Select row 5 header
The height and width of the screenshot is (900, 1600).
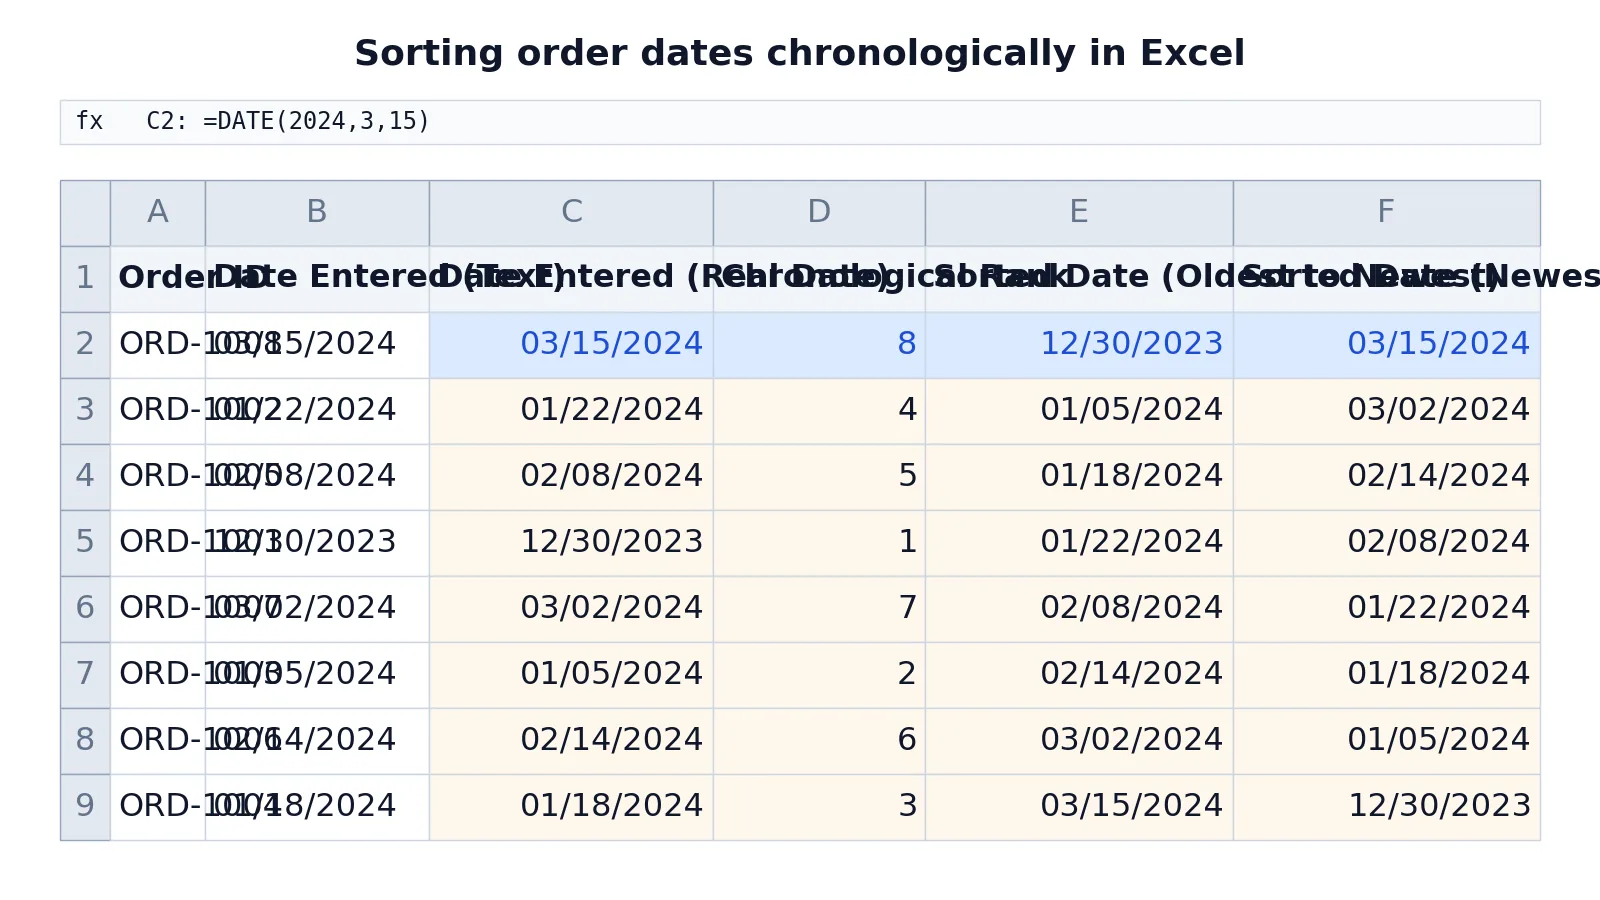click(85, 543)
